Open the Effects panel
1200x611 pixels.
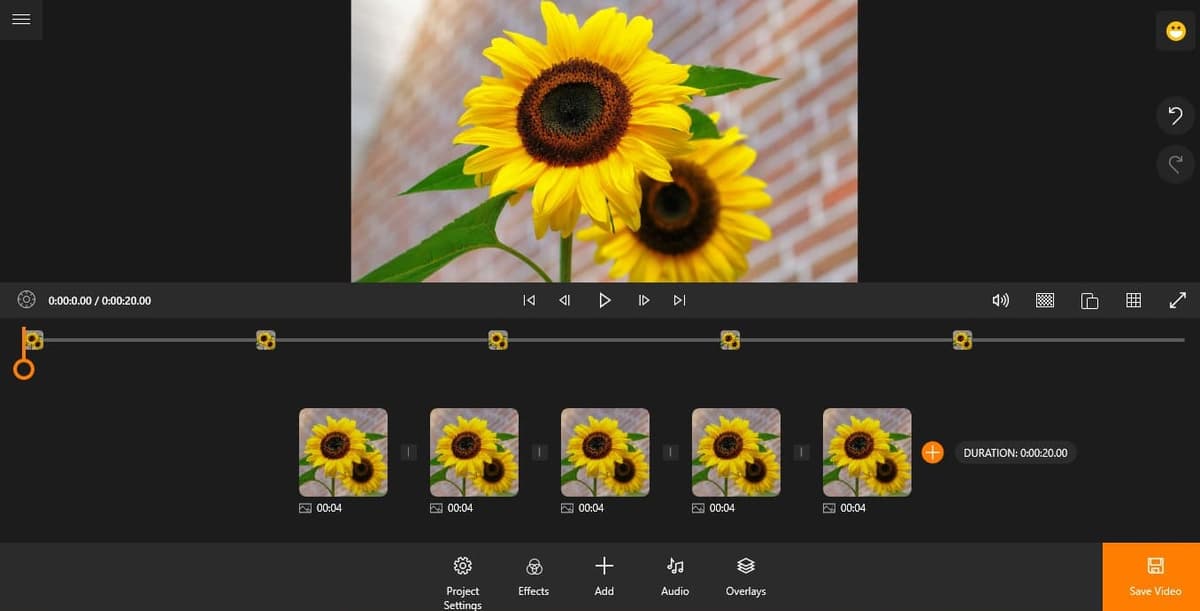tap(534, 577)
